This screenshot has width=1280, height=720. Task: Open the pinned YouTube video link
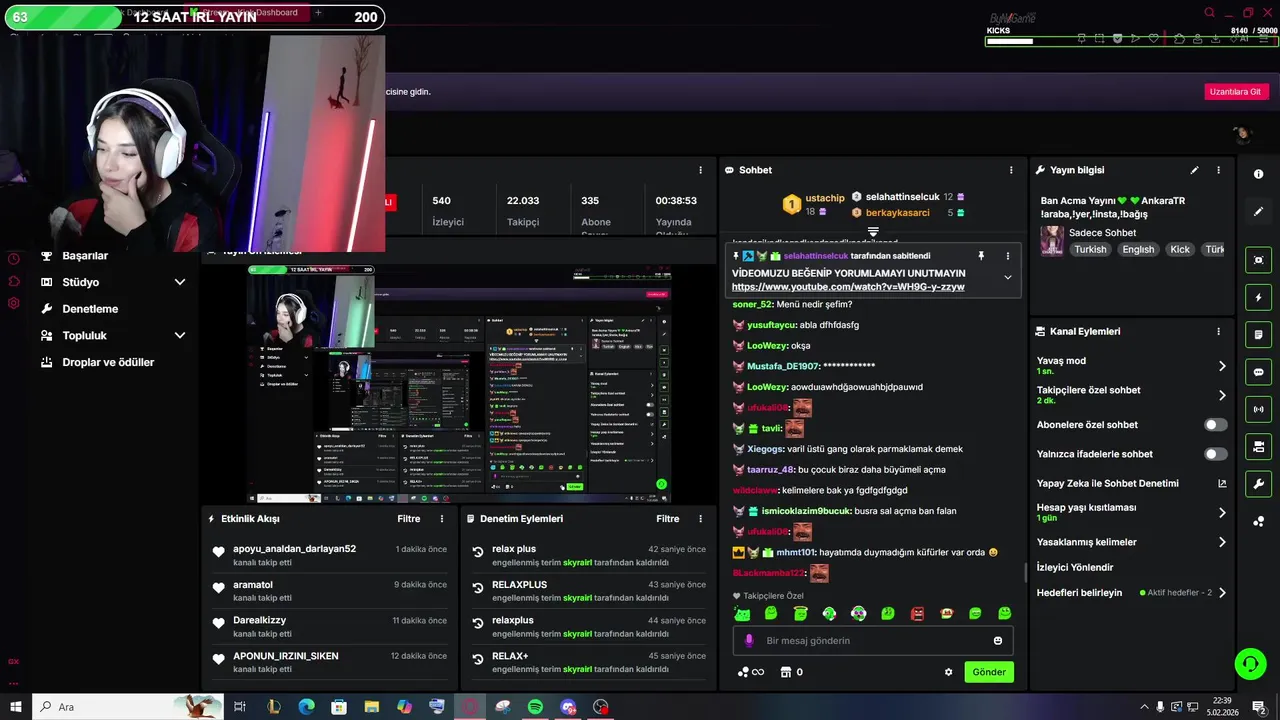coord(848,287)
